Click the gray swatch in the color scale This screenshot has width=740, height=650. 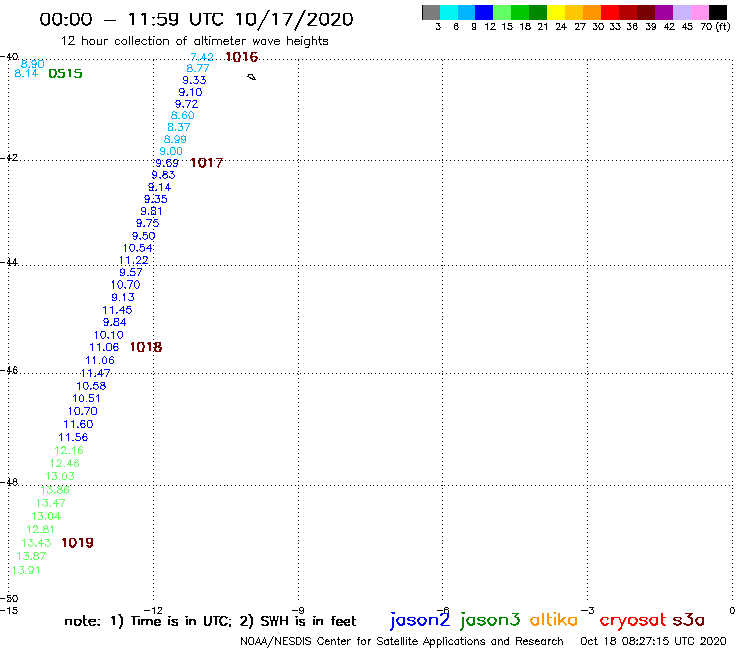click(x=431, y=12)
